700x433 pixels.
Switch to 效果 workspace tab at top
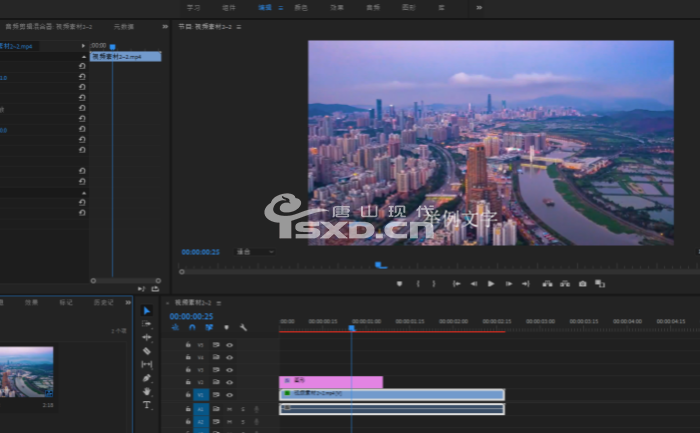(x=337, y=8)
